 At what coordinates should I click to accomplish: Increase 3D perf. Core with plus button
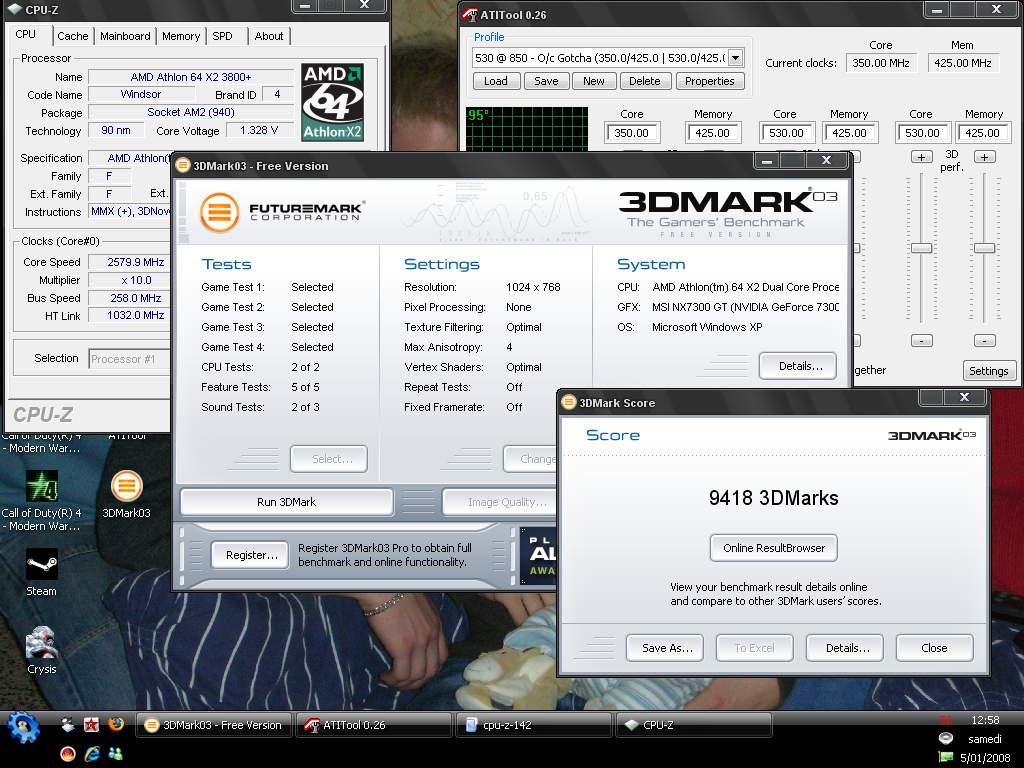click(x=921, y=157)
